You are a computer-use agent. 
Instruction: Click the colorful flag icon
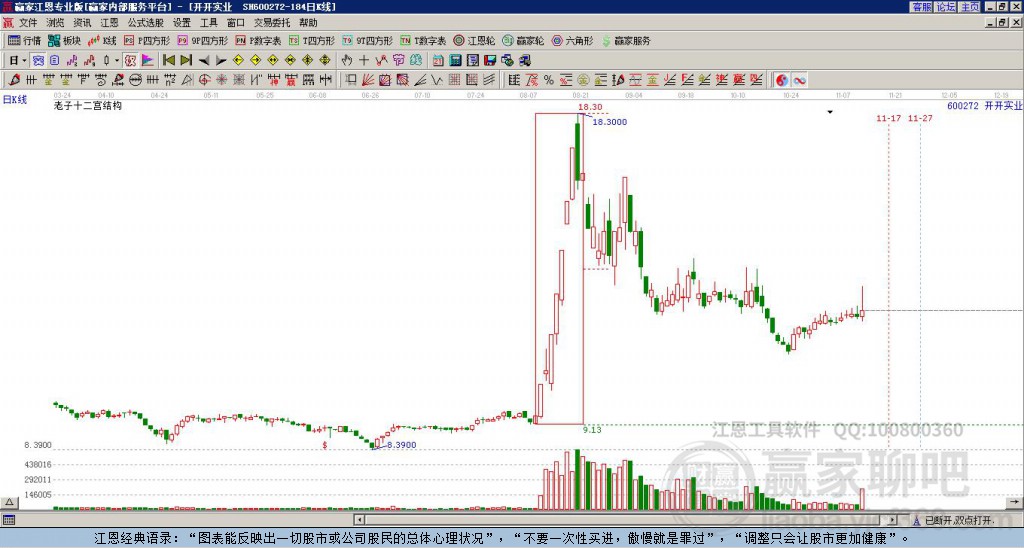tap(148, 60)
